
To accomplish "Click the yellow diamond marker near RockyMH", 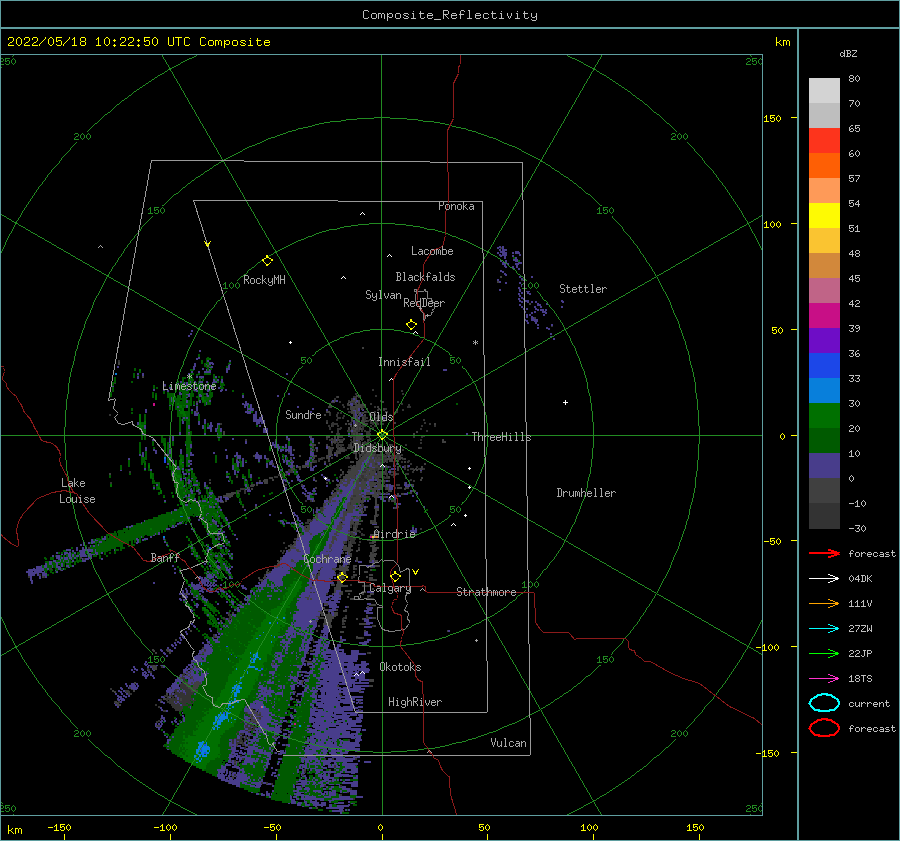I will [267, 261].
